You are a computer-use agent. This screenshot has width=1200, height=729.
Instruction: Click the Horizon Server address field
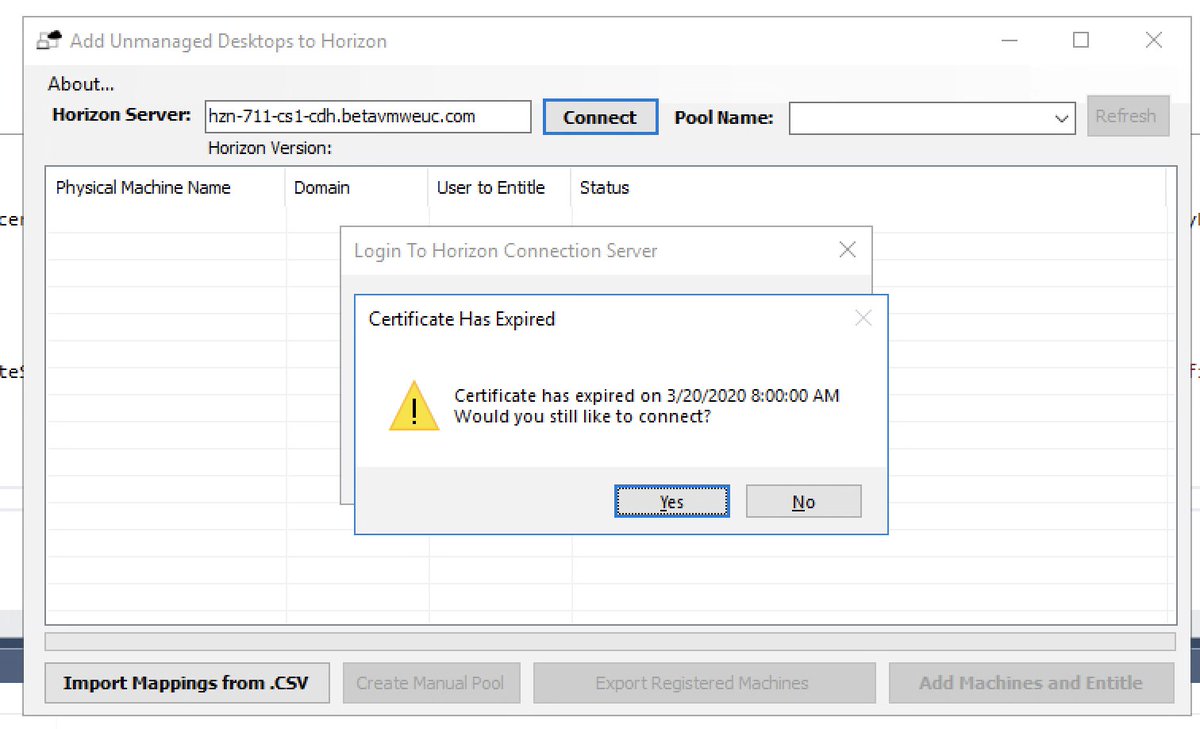[368, 116]
